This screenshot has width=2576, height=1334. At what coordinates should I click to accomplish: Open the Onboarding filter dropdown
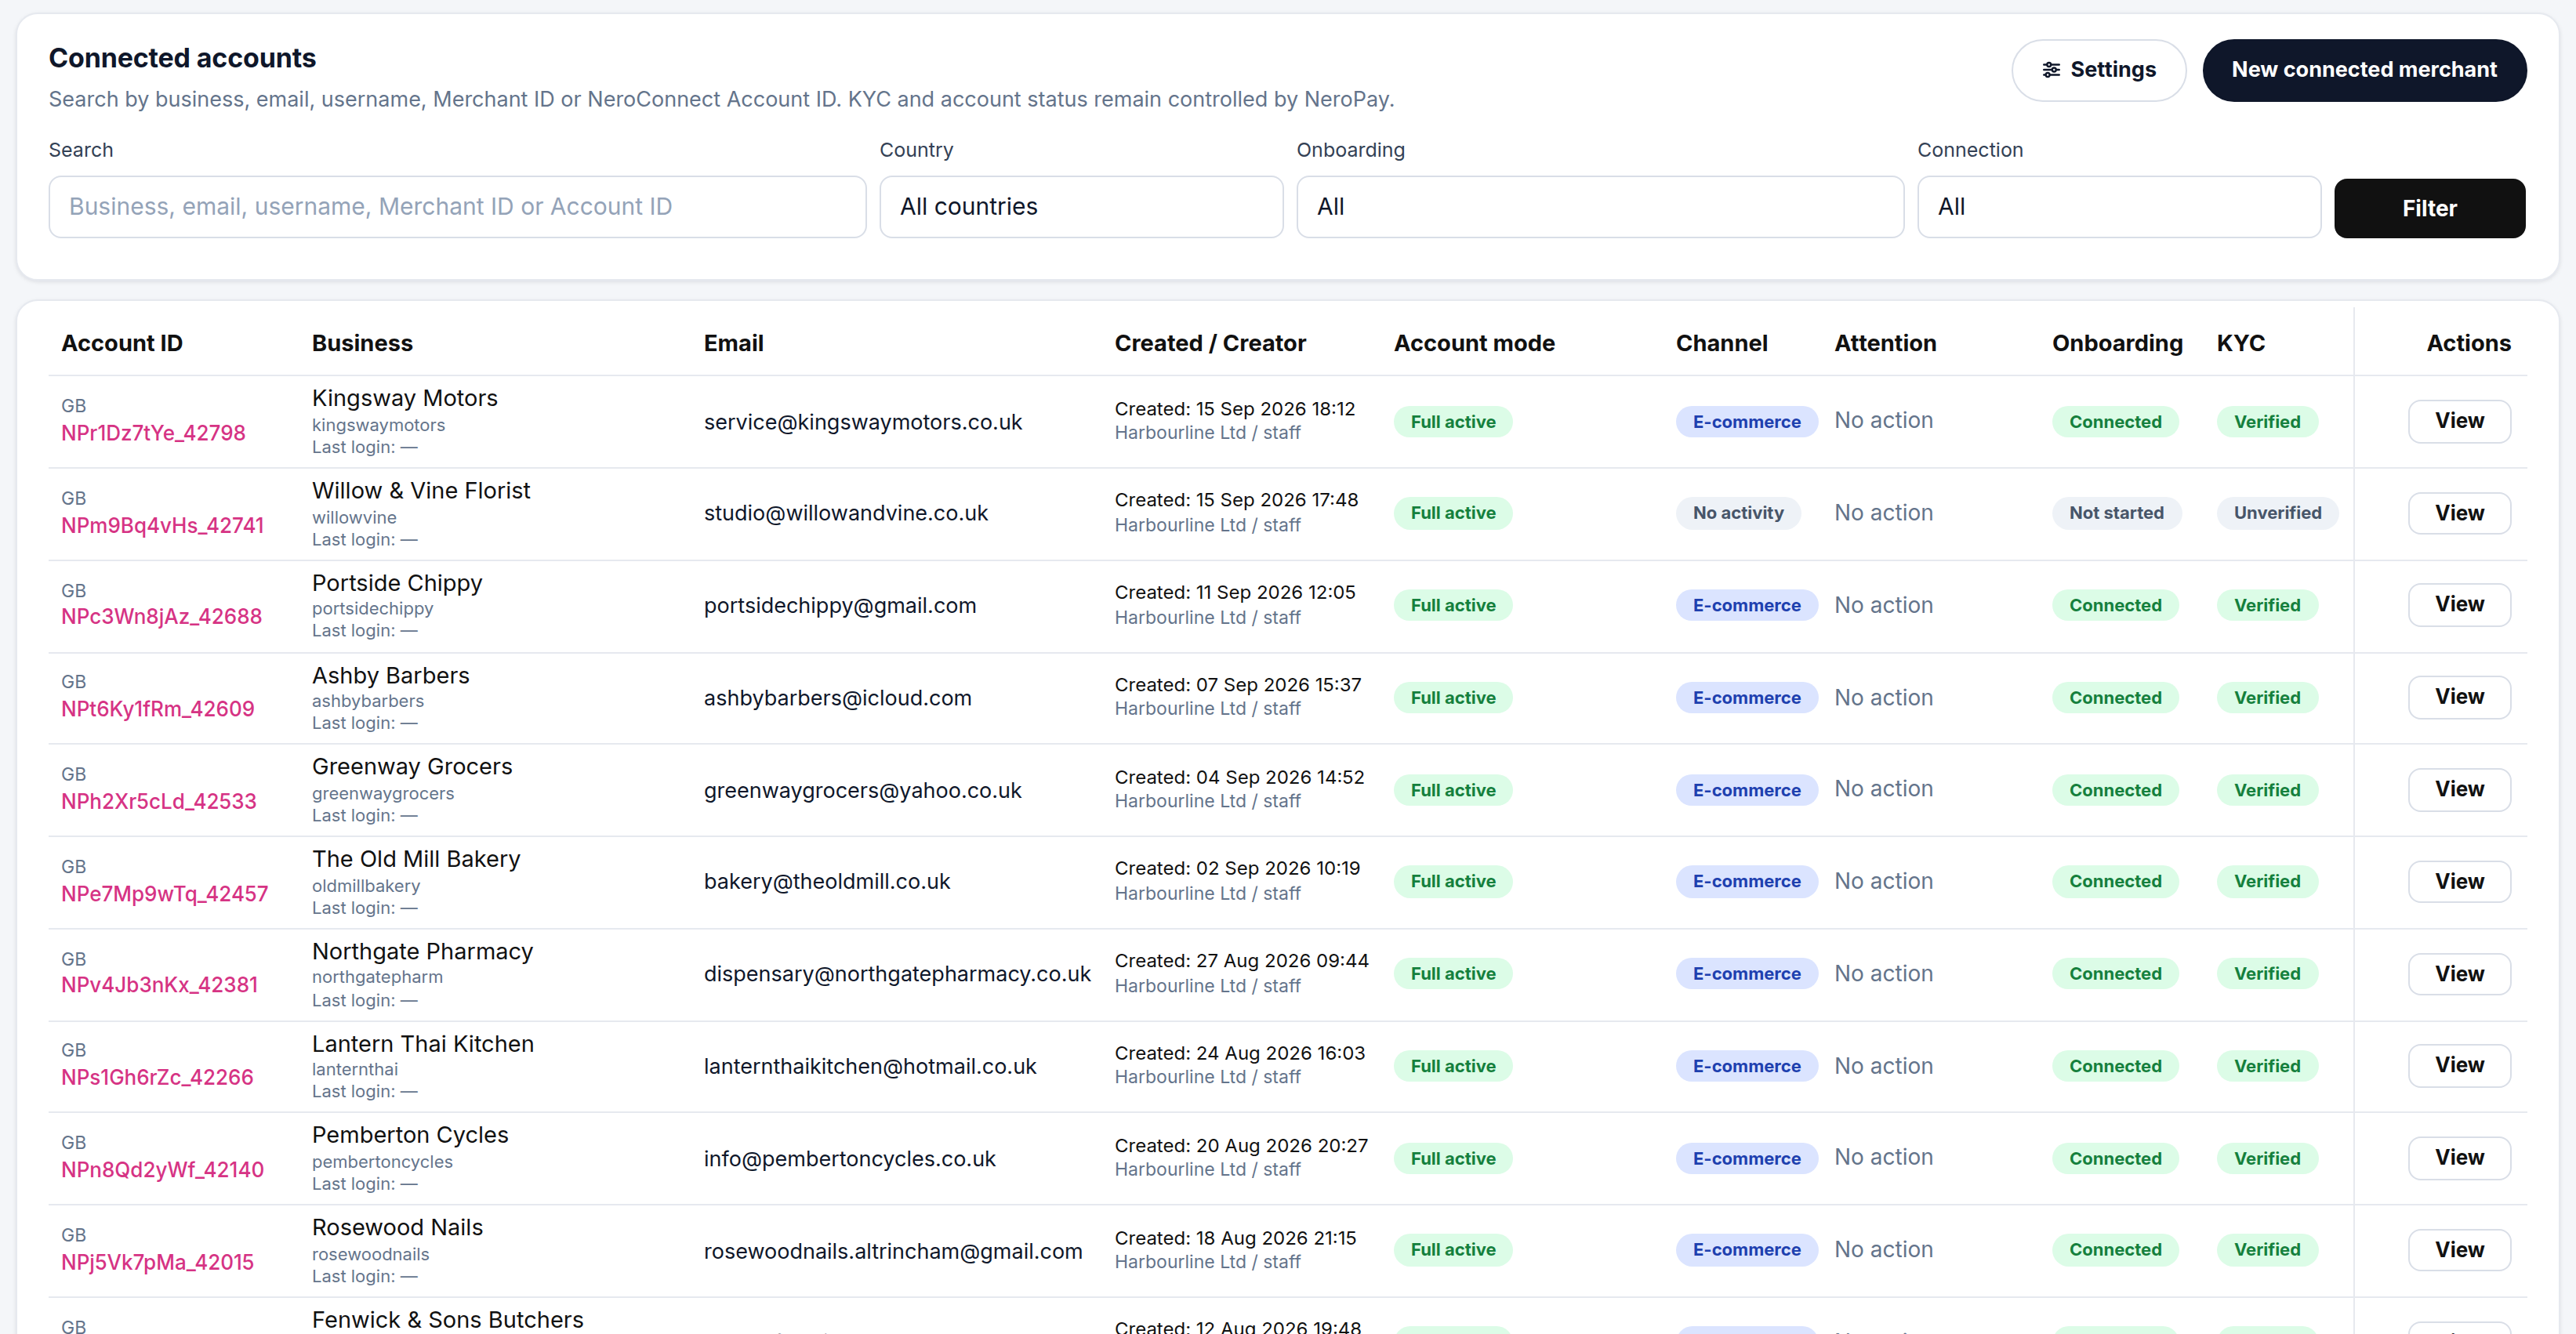pos(1600,207)
